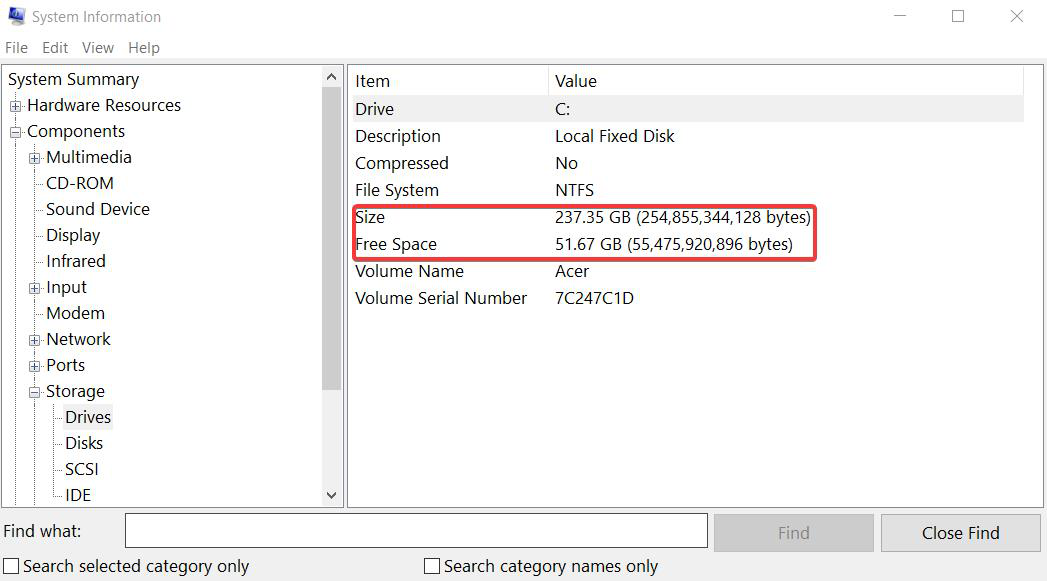1047x581 pixels.
Task: Click the tree scrollbar down arrow
Action: coord(332,495)
